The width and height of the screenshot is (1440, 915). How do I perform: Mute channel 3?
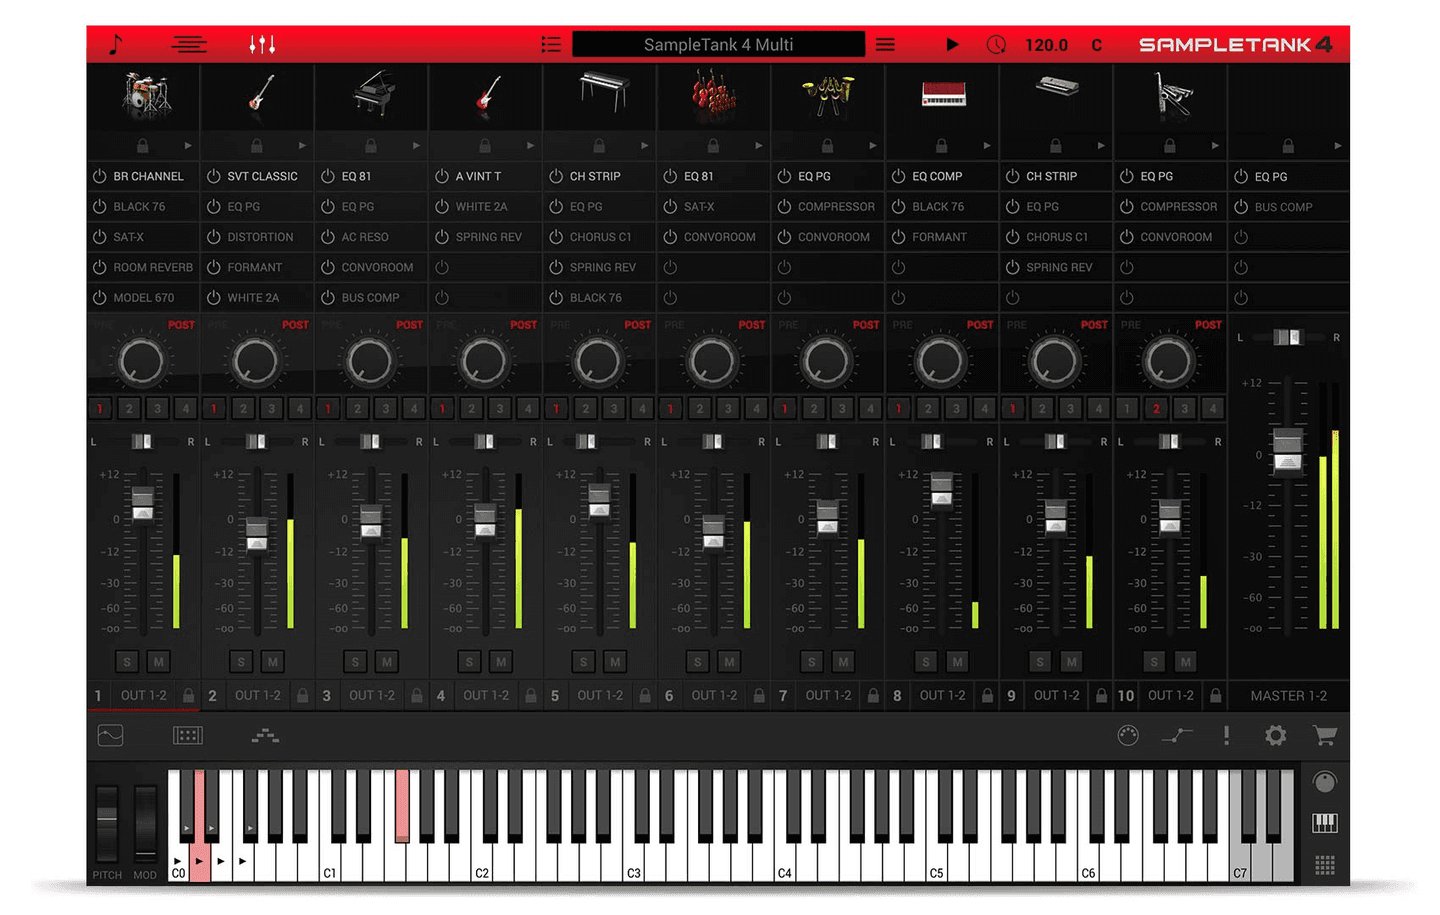(x=387, y=661)
